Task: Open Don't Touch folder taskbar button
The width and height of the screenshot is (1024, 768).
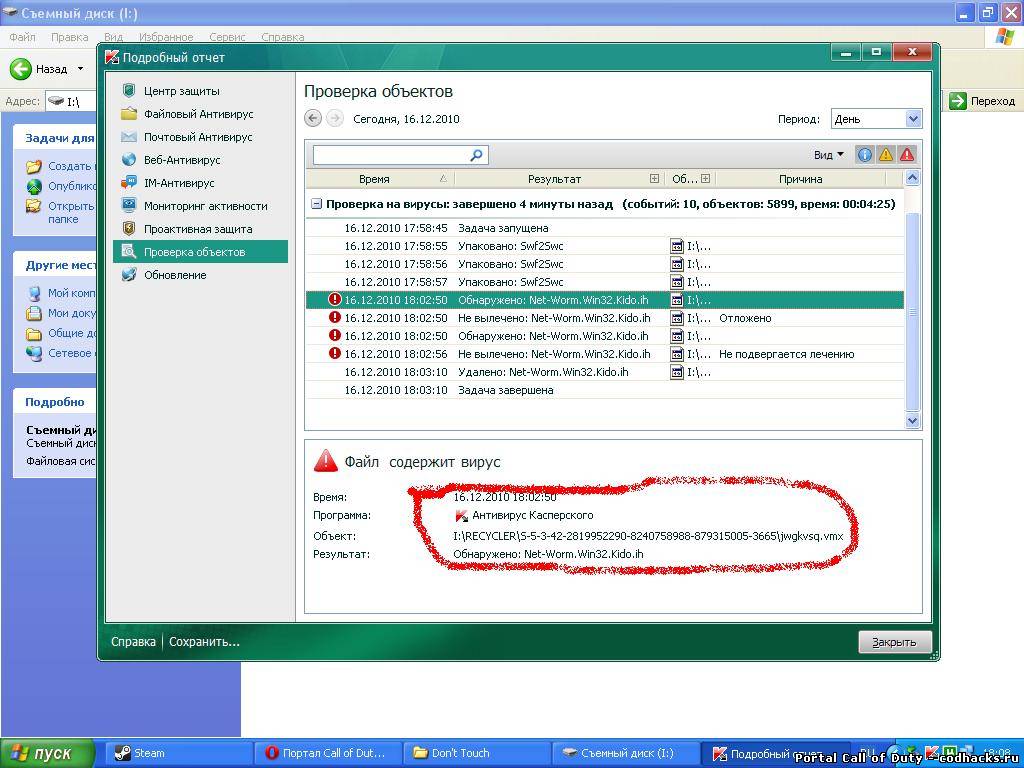Action: pyautogui.click(x=475, y=753)
